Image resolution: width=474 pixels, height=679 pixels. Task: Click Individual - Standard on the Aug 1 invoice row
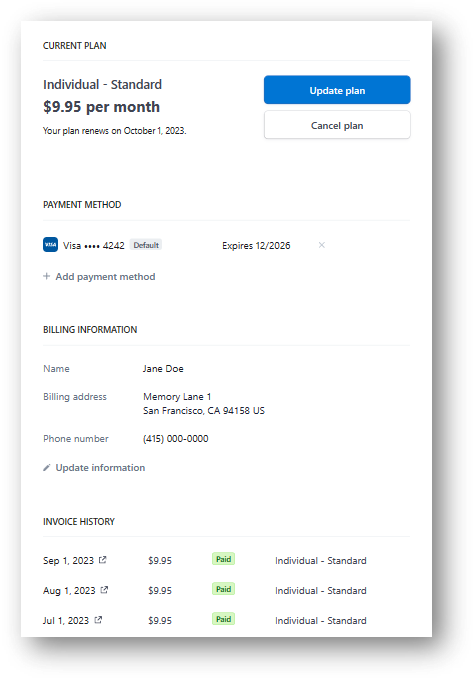321,591
